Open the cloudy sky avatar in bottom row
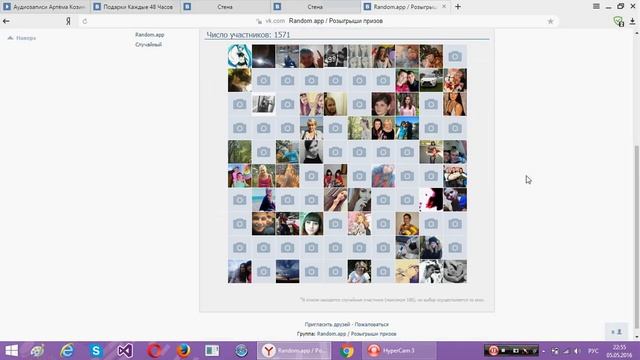 [x=287, y=271]
